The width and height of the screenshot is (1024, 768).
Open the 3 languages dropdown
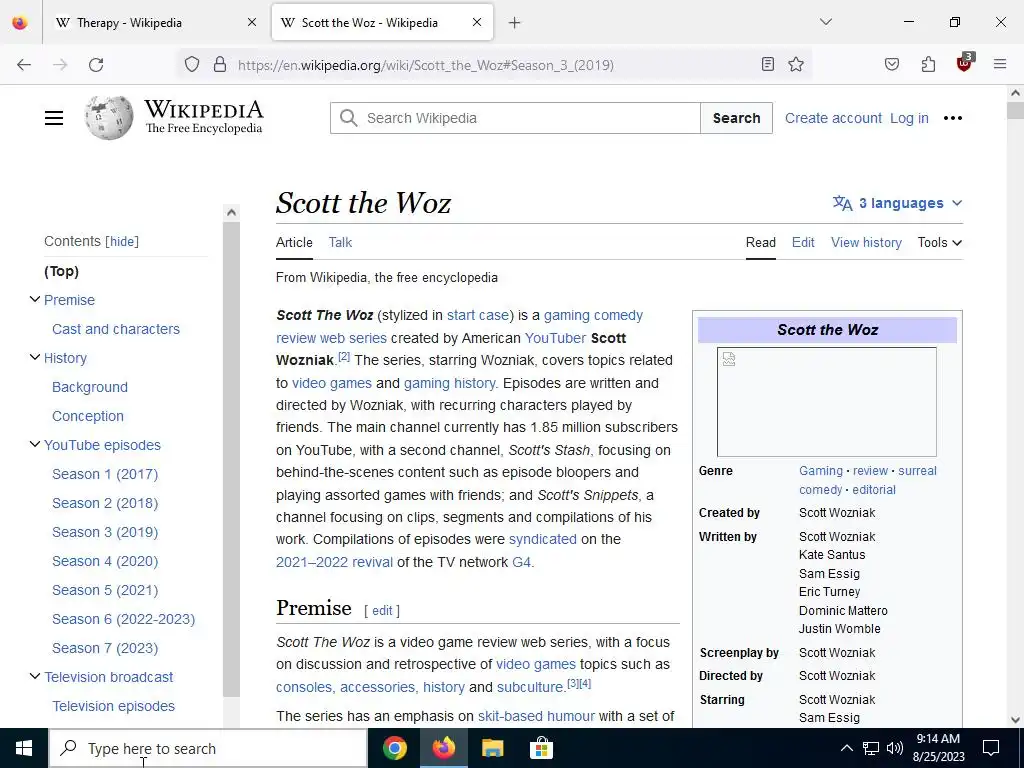coord(897,203)
